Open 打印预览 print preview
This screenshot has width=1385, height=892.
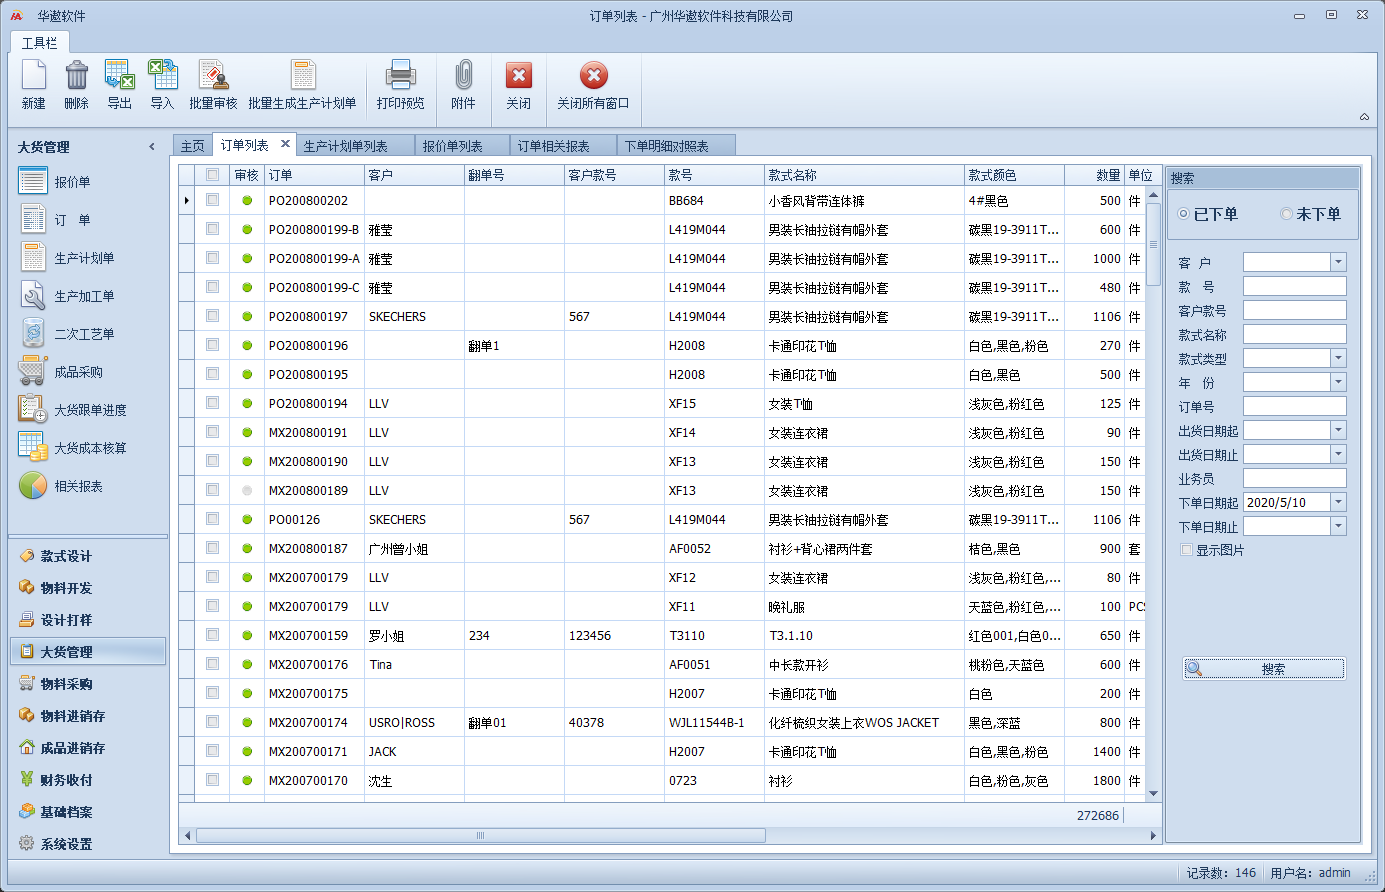[400, 76]
